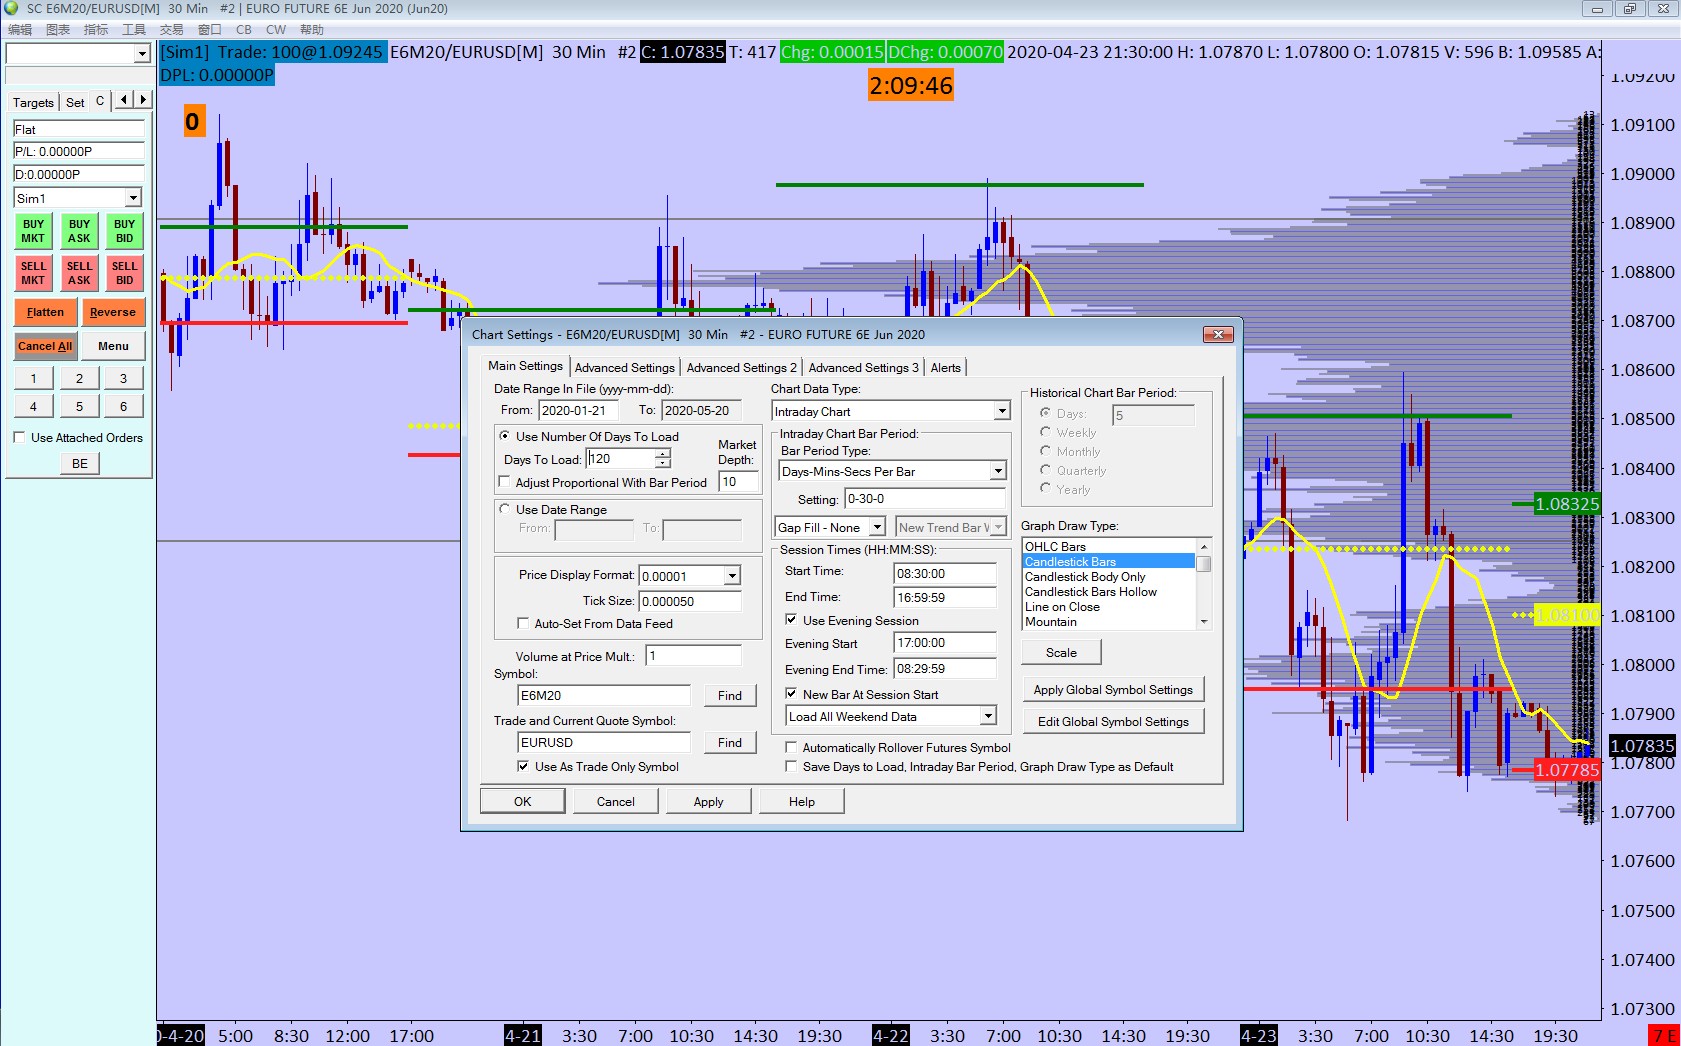Click the Setting field showing 0-30-0
This screenshot has width=1681, height=1046.
point(924,498)
